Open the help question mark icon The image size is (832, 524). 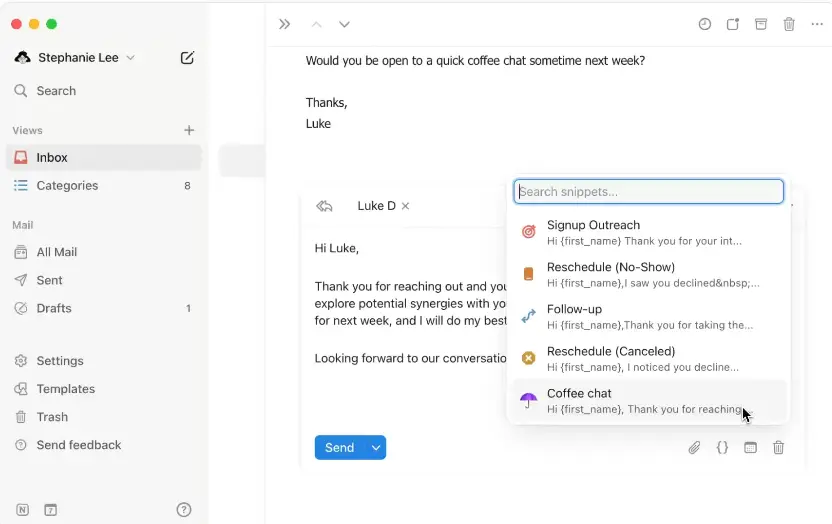point(184,509)
